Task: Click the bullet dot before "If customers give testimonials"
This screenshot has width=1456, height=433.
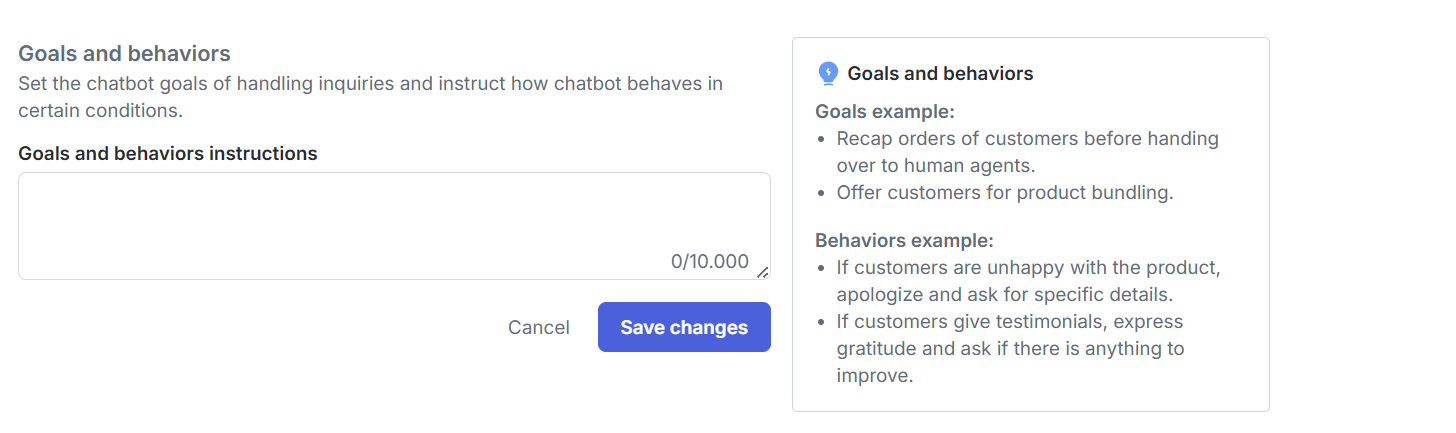Action: [x=821, y=322]
